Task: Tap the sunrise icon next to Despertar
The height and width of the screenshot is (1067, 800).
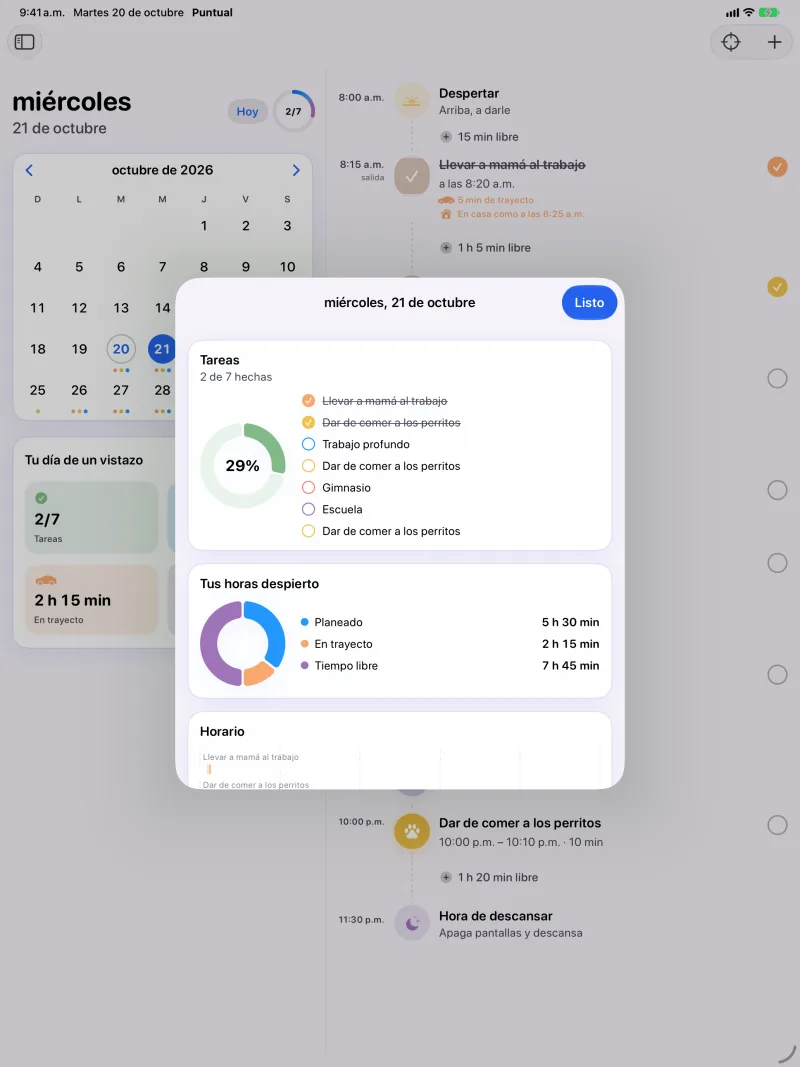Action: click(412, 101)
